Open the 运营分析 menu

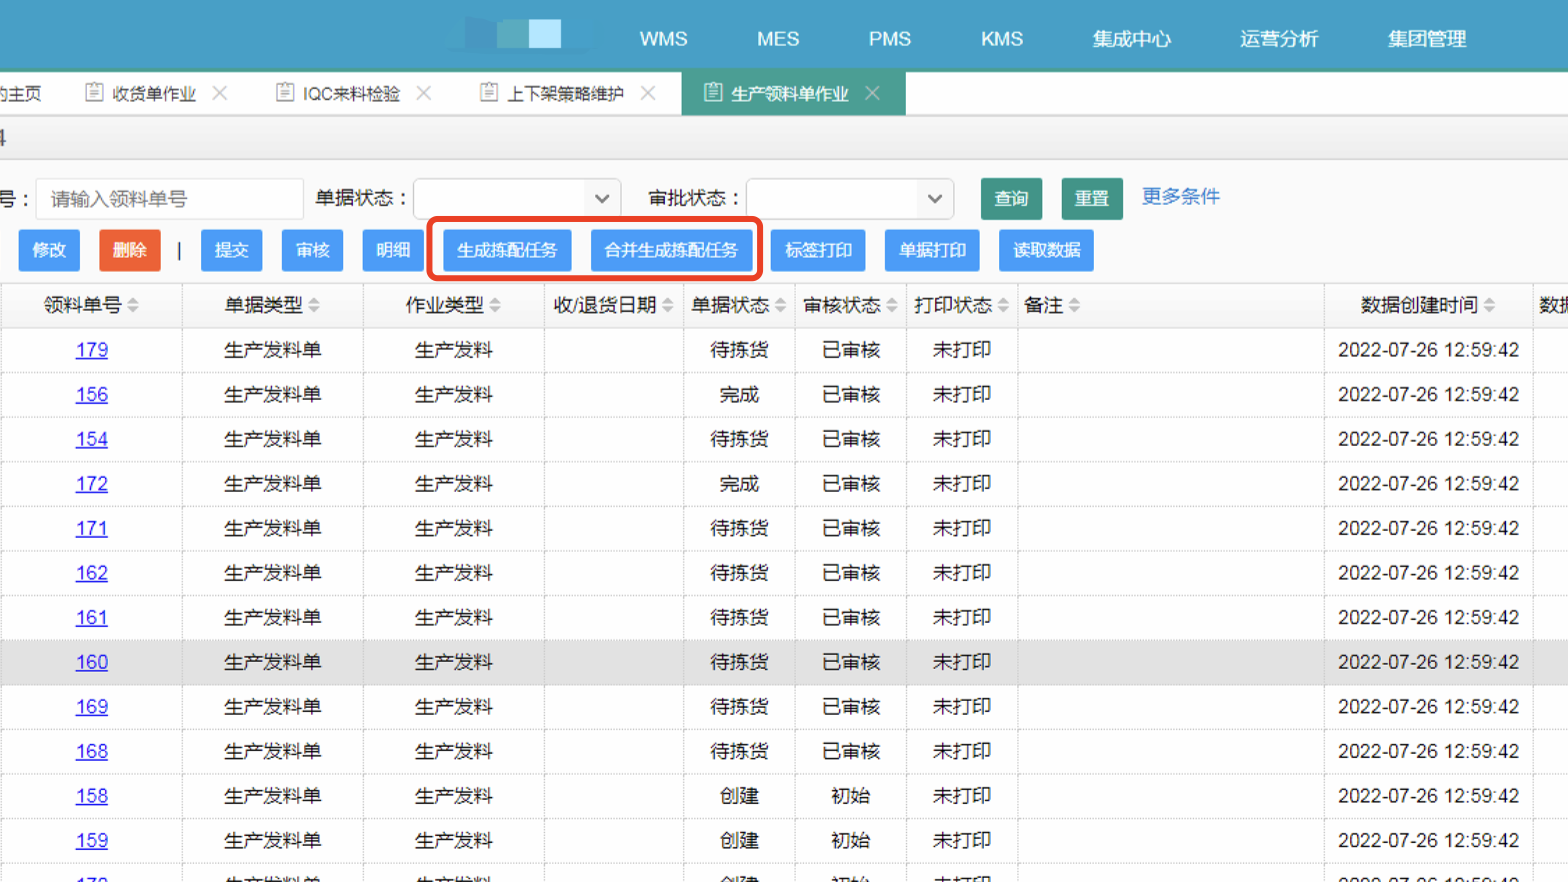1278,39
